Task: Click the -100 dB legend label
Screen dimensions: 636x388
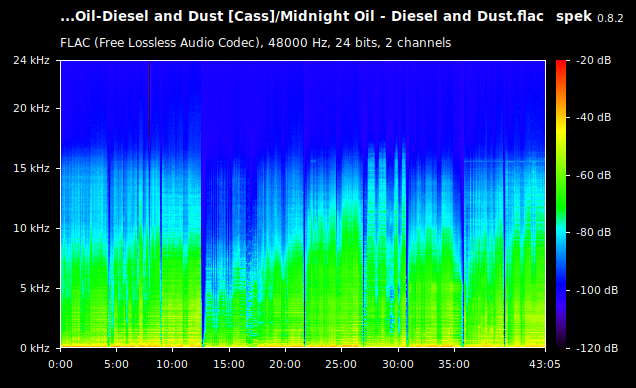Action: coord(597,290)
